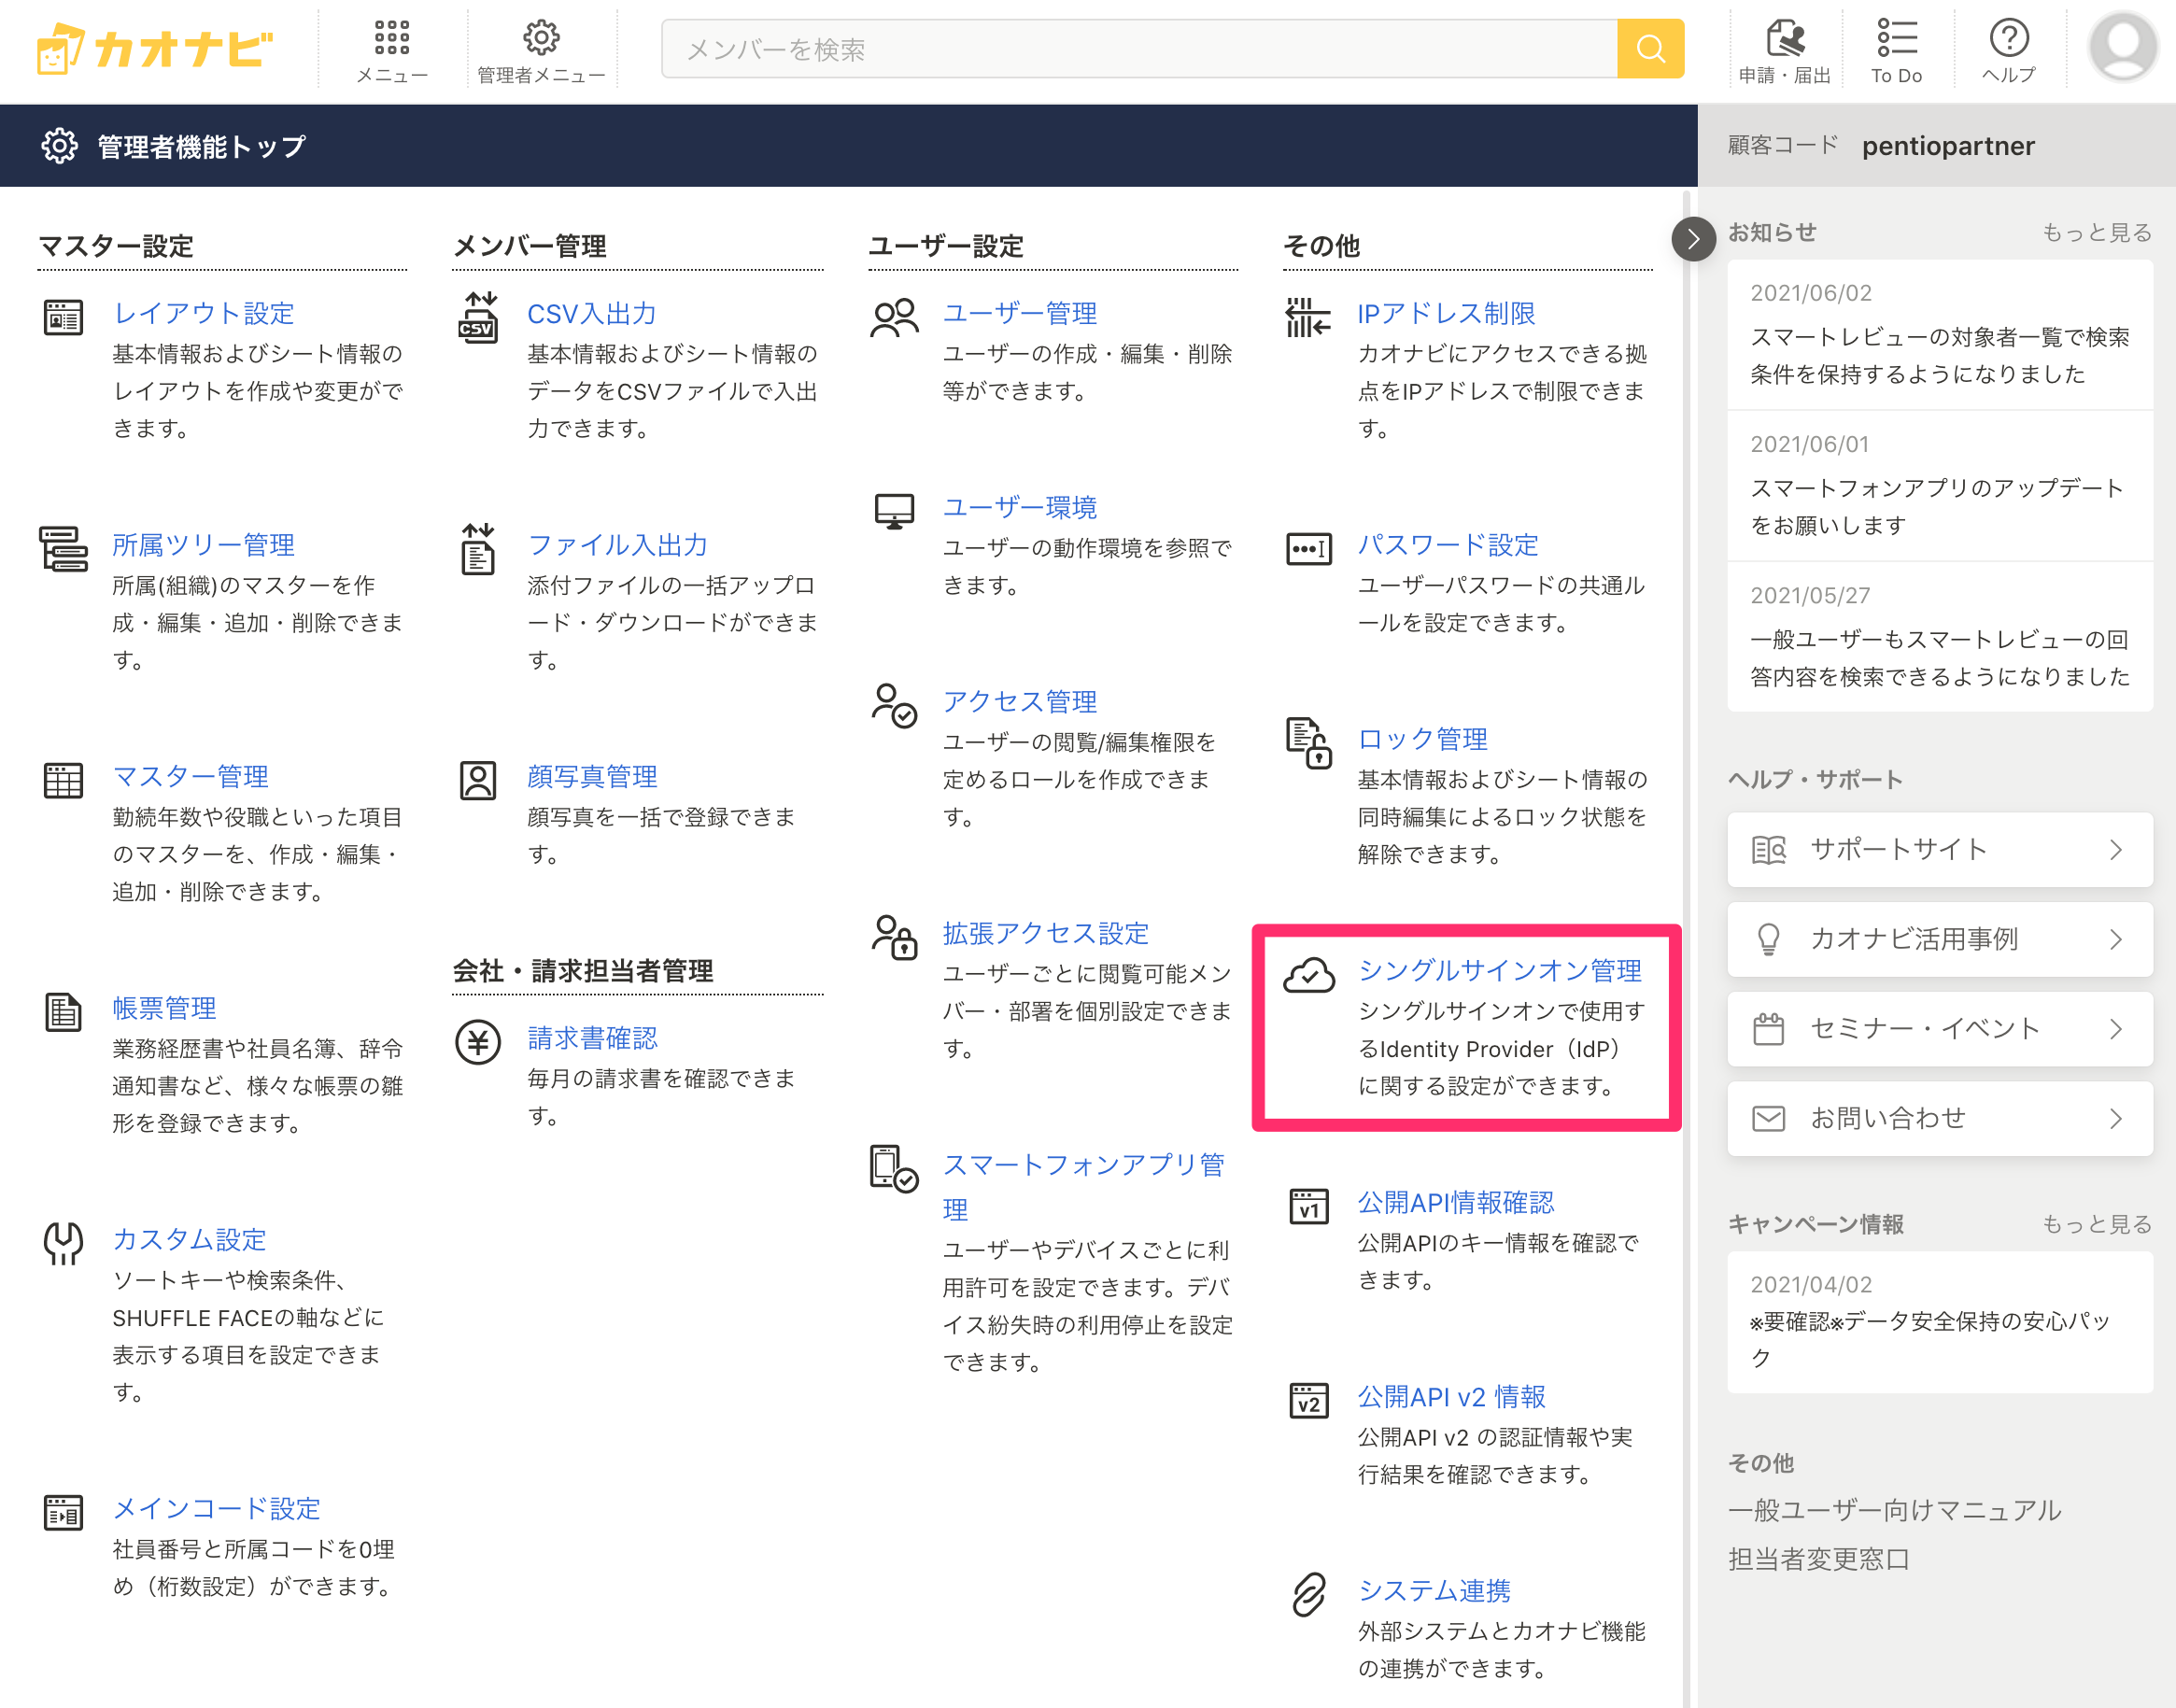Open the 管理者メニュー gear icon

click(x=541, y=38)
